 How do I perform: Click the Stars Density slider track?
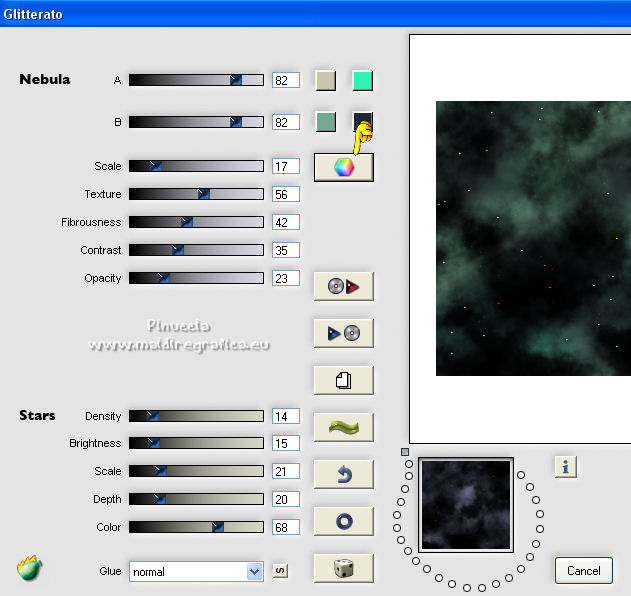(x=196, y=416)
